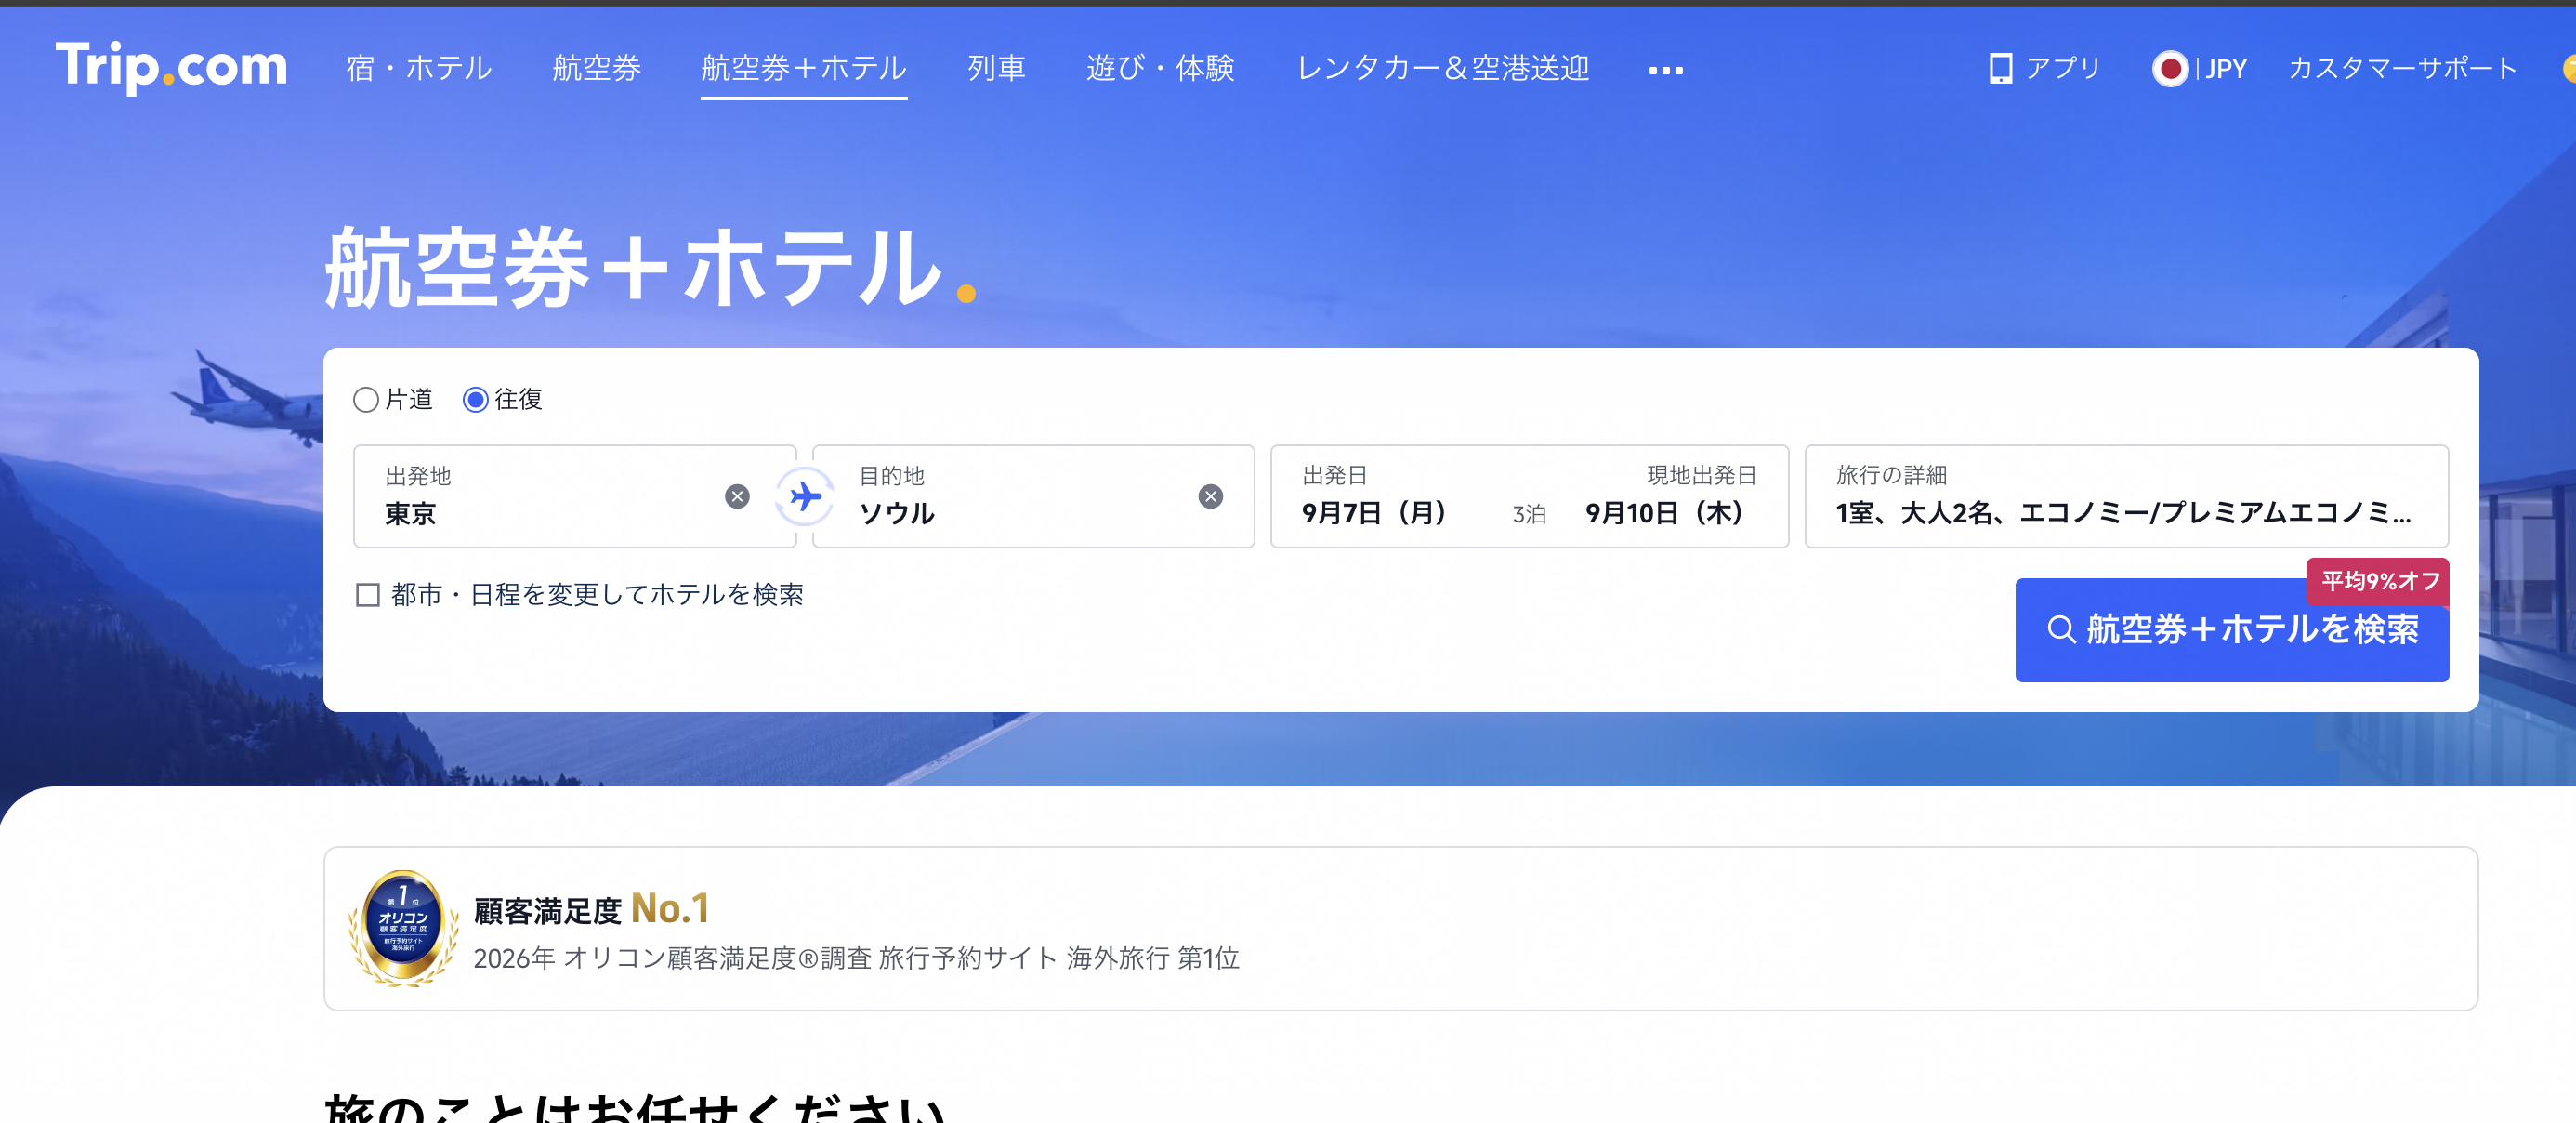The image size is (2576, 1123).
Task: Click the Trip.com logo
Action: [x=171, y=66]
